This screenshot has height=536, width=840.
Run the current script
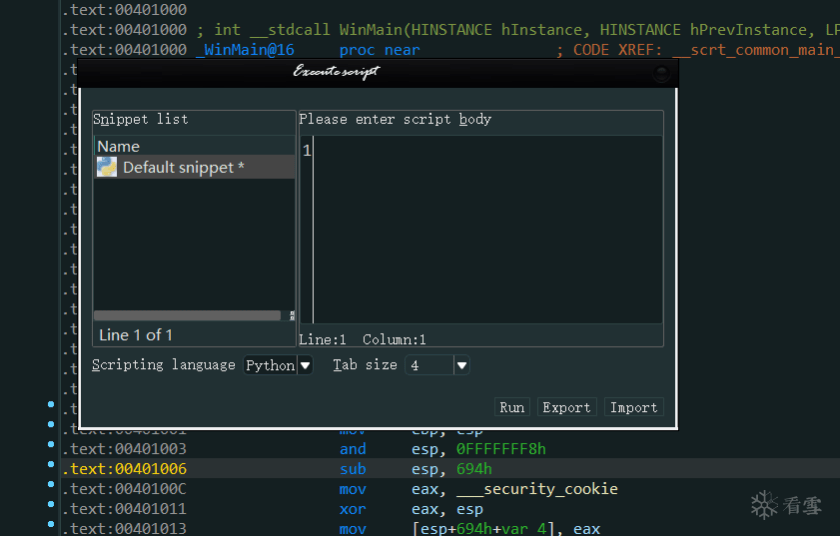click(x=512, y=407)
